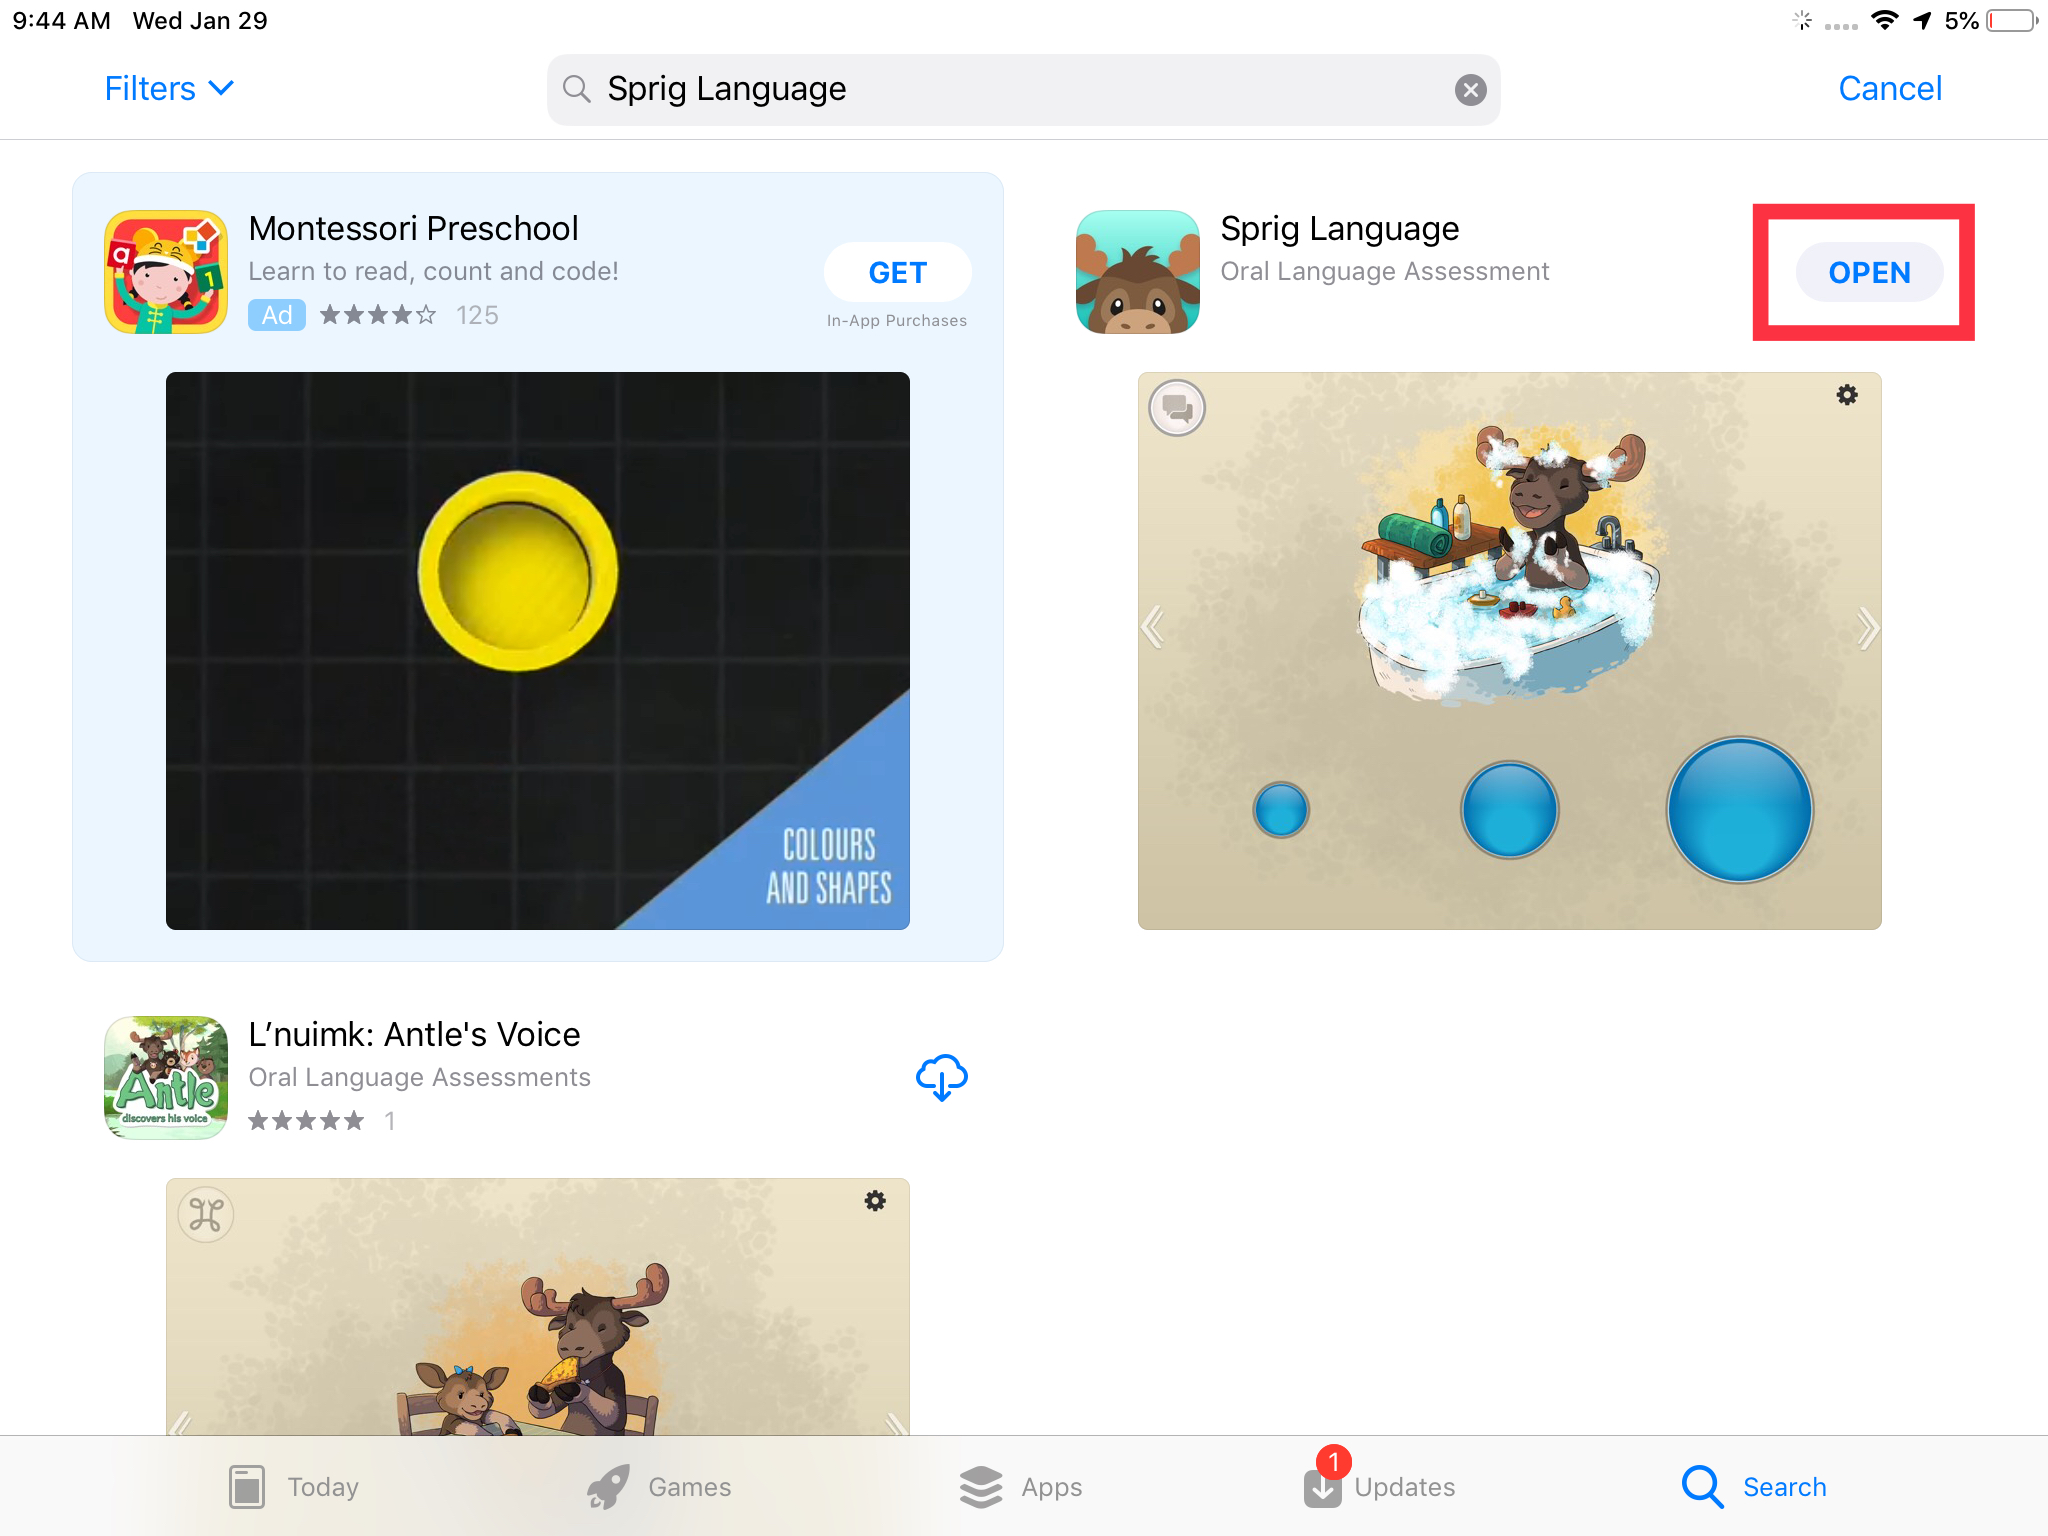
Task: Tap the Sprig Language title text
Action: click(1339, 229)
